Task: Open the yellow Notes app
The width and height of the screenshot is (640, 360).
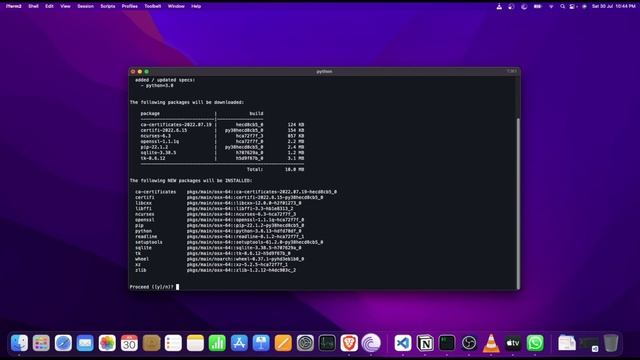Action: (x=196, y=343)
